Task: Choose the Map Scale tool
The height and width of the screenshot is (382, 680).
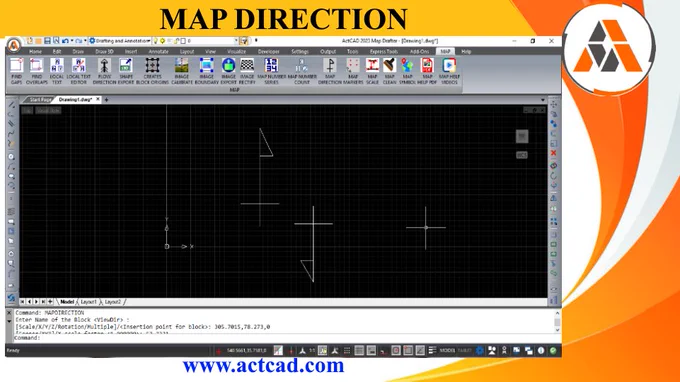Action: (x=372, y=71)
